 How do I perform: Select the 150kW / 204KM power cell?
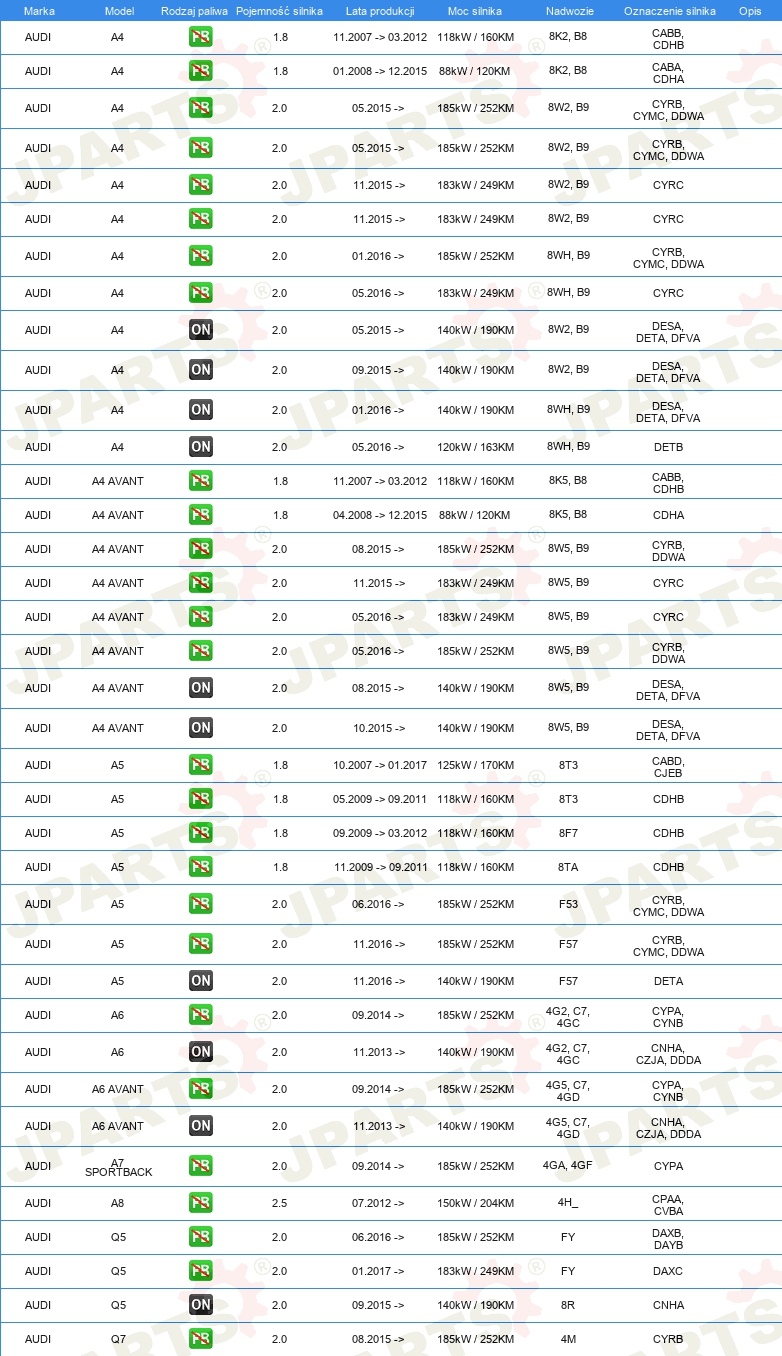[x=476, y=1203]
